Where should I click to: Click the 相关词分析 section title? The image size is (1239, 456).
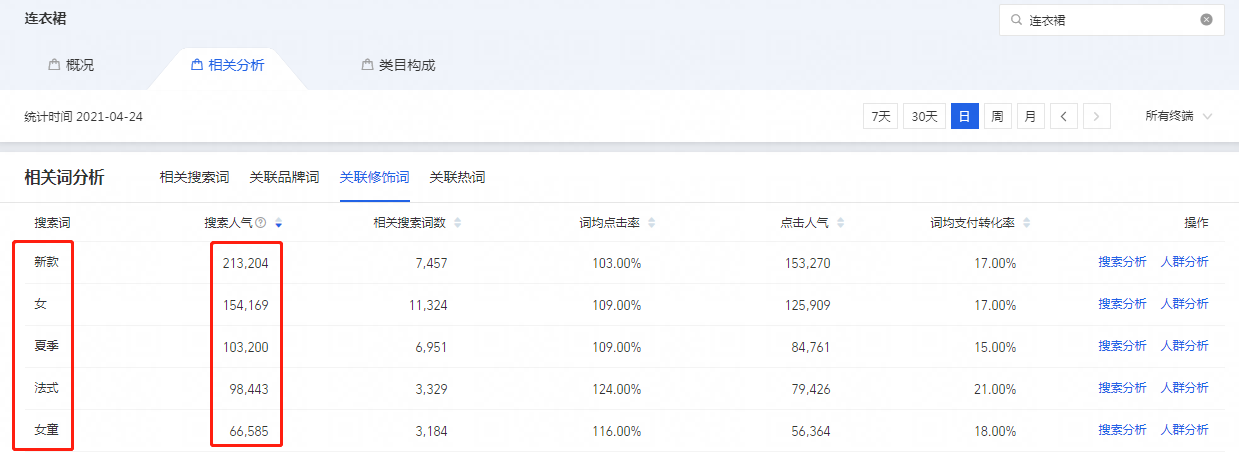(64, 178)
